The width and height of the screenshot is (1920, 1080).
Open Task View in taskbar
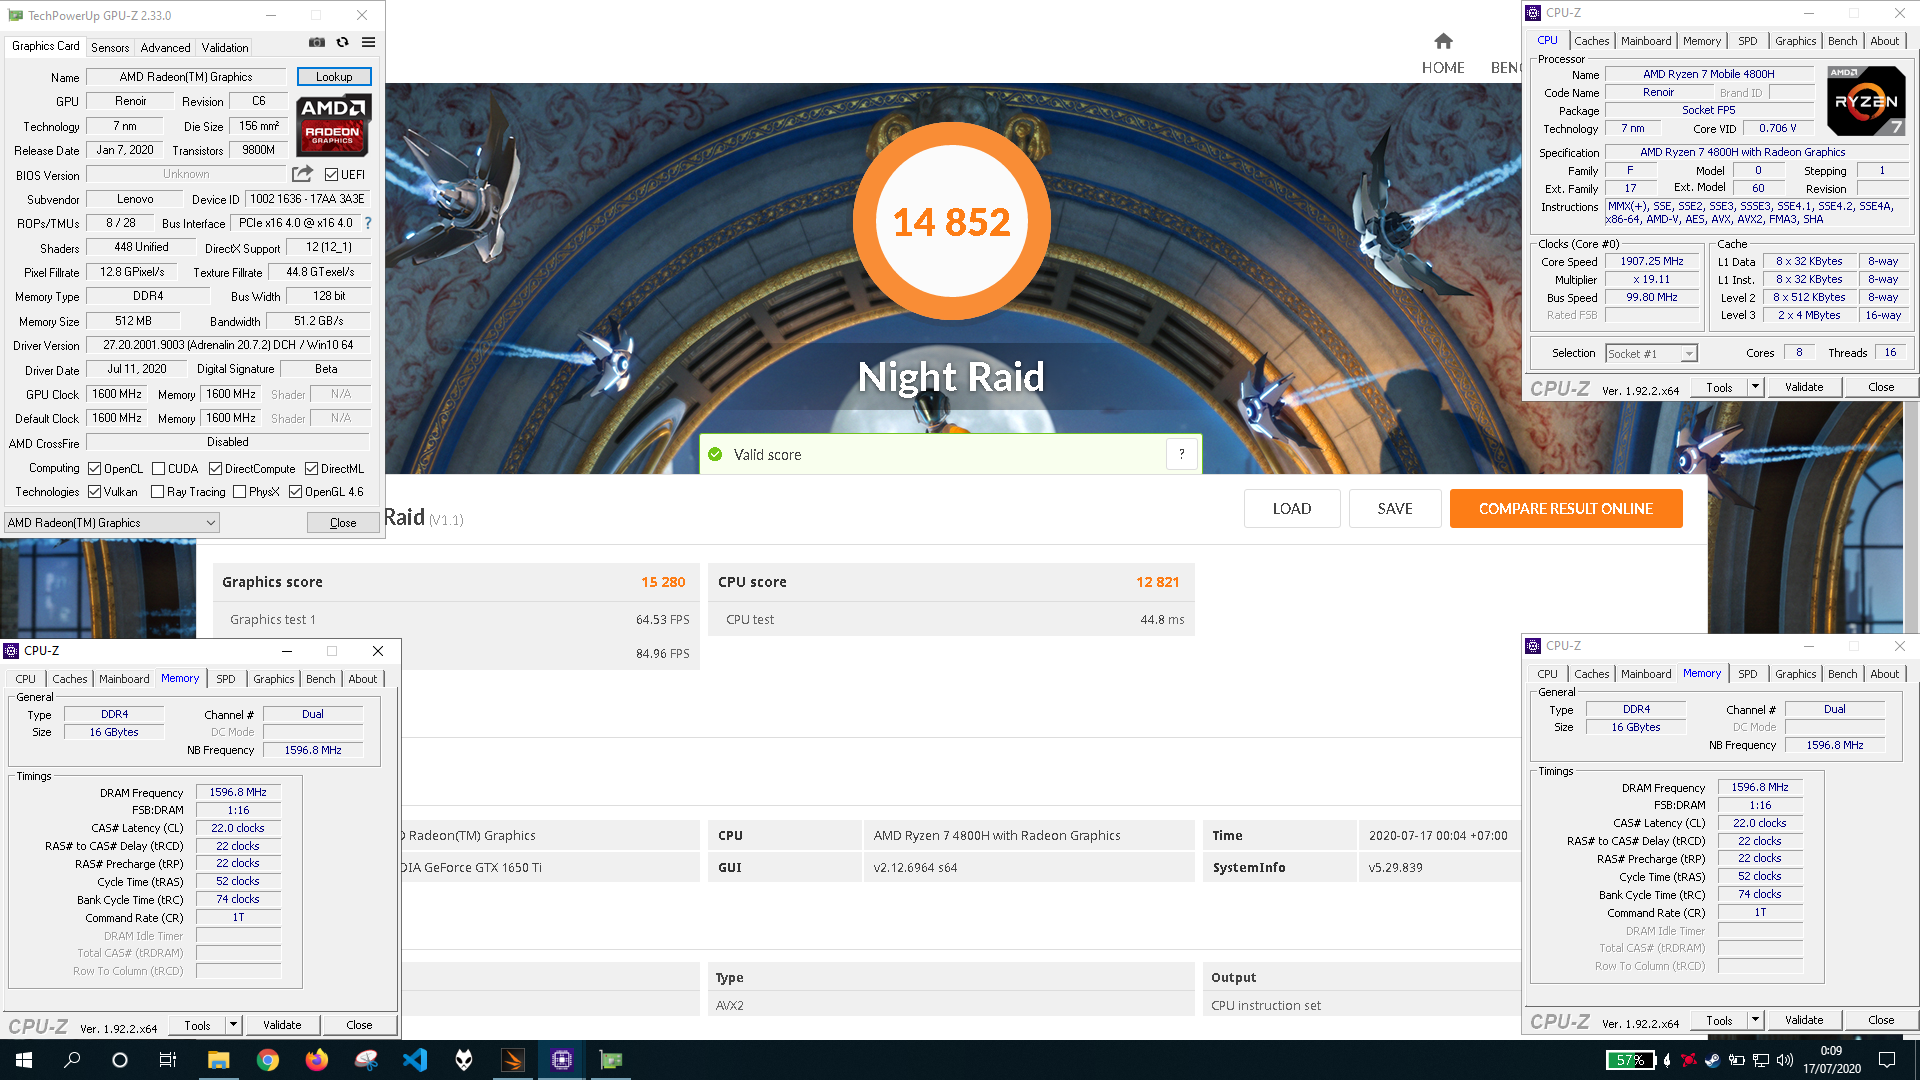(168, 1060)
